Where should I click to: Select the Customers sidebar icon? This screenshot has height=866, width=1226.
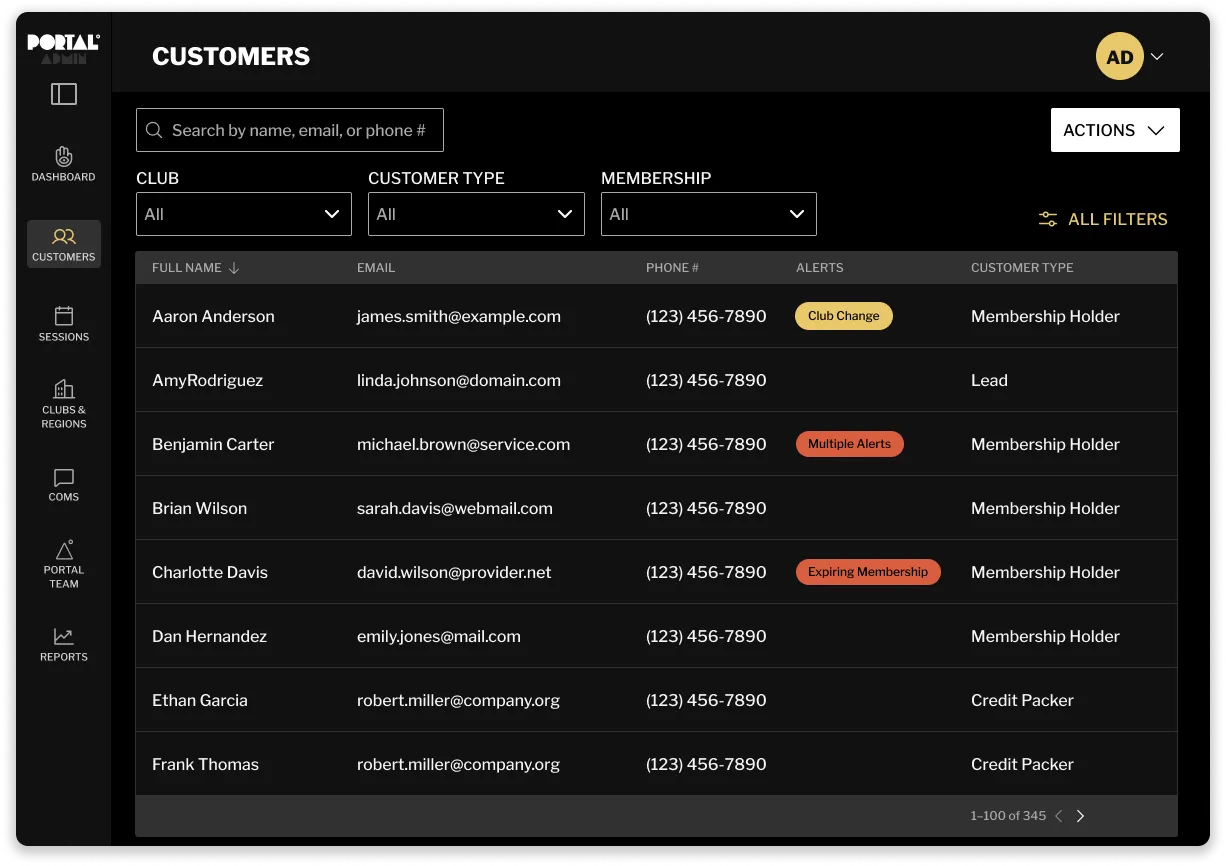(63, 244)
